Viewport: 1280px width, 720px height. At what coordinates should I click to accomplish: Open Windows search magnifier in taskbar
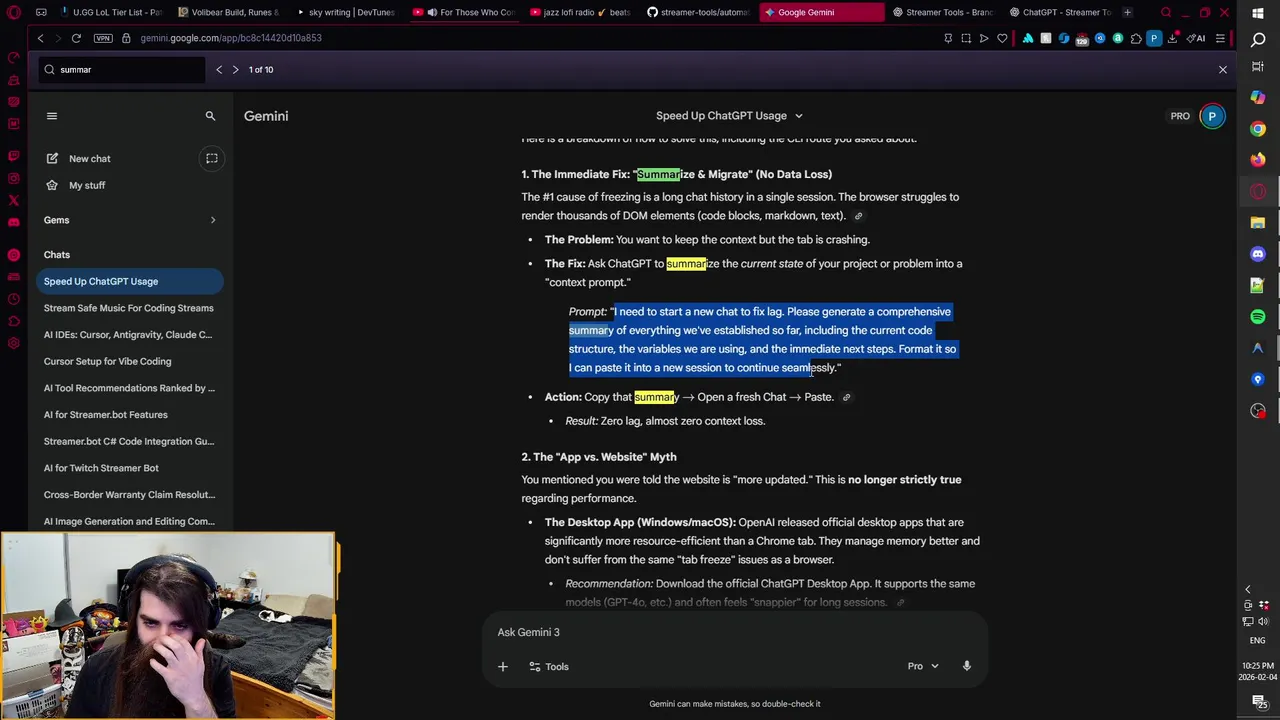click(x=1258, y=40)
